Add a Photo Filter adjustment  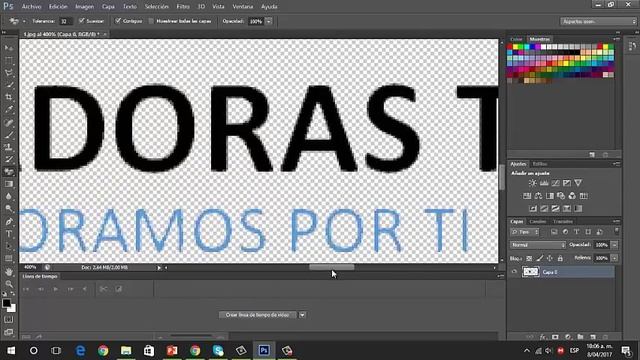tap(561, 196)
